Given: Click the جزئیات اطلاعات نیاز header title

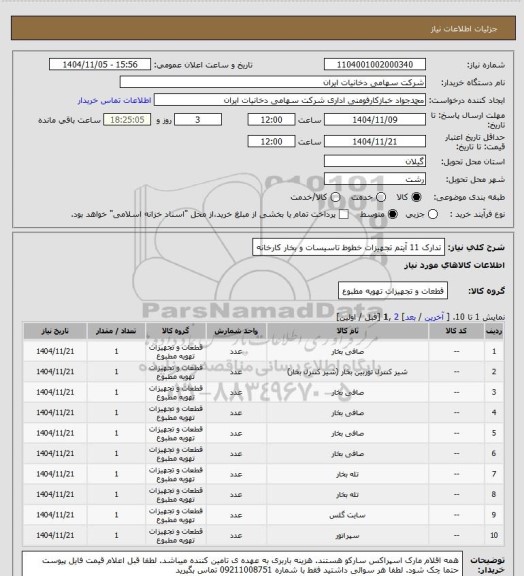Looking at the screenshot, I should click(x=464, y=29).
